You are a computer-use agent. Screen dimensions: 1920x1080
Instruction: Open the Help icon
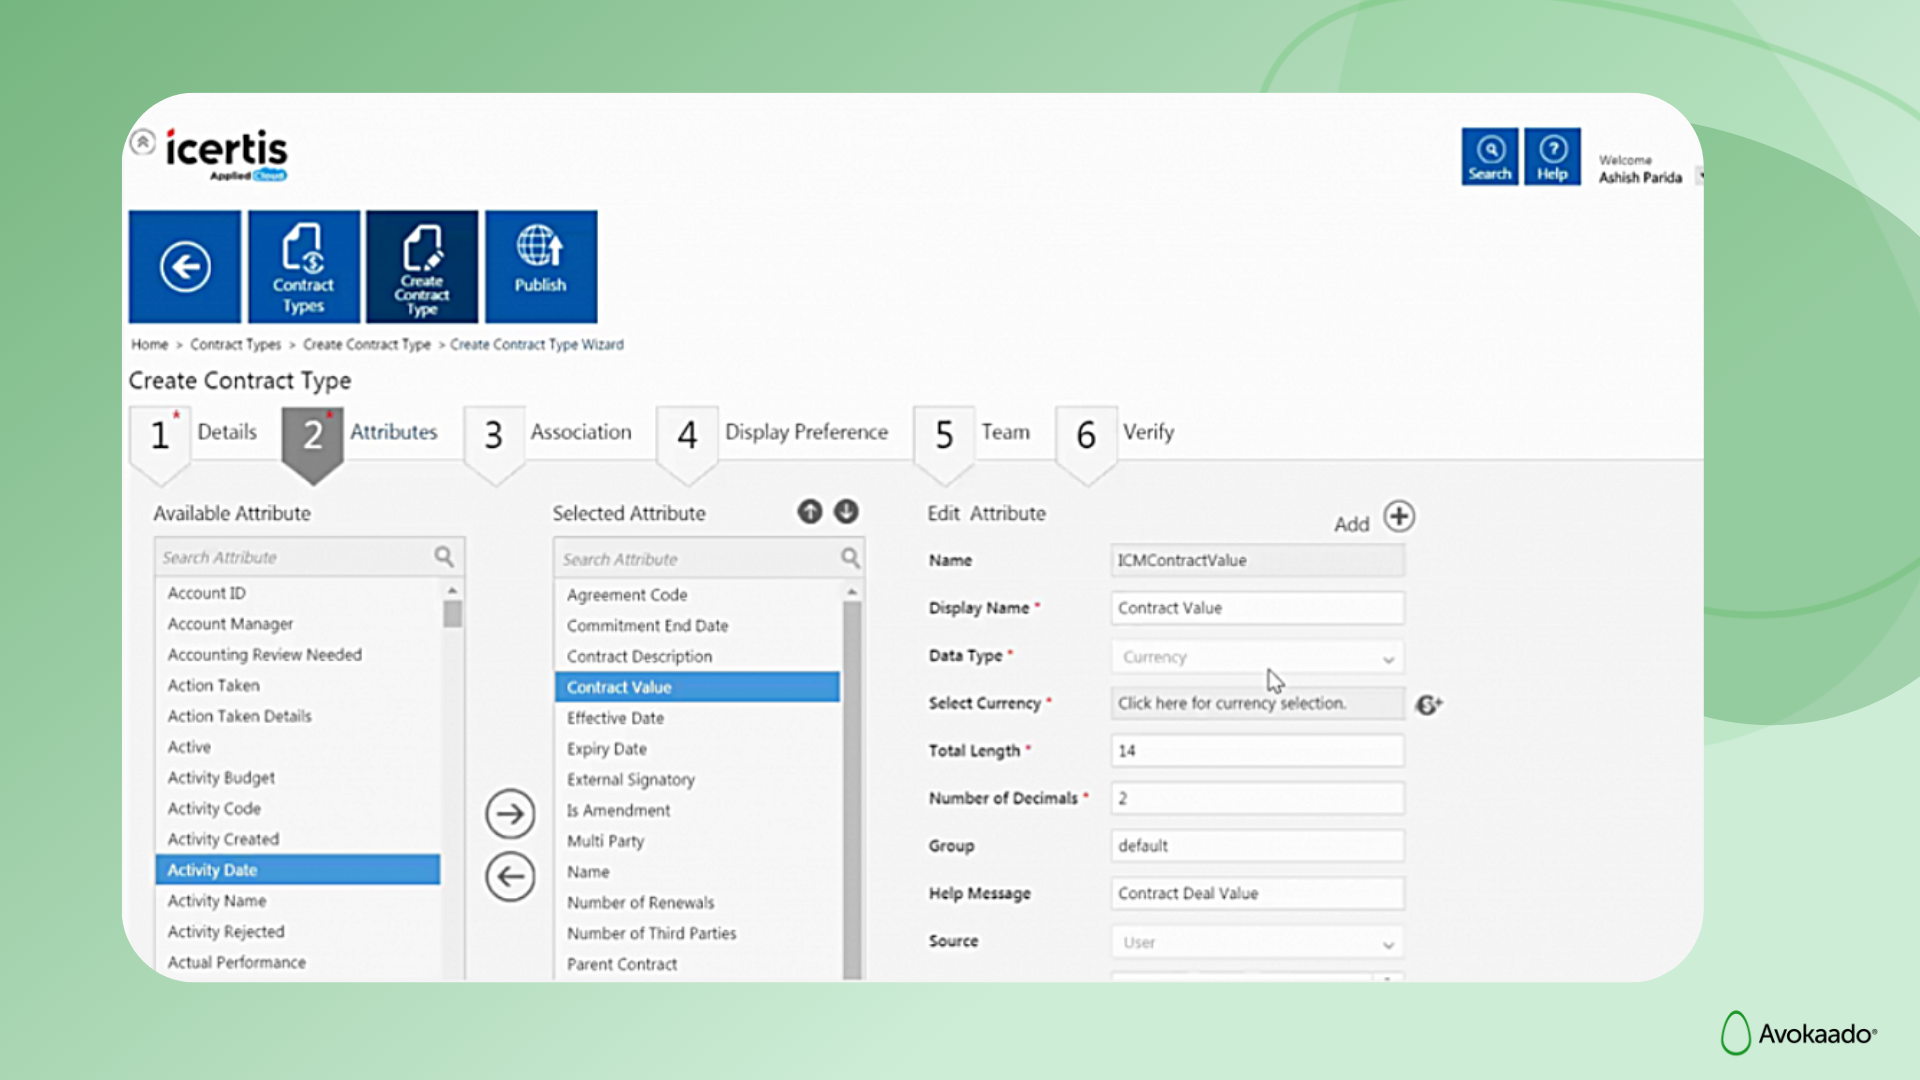(x=1552, y=156)
